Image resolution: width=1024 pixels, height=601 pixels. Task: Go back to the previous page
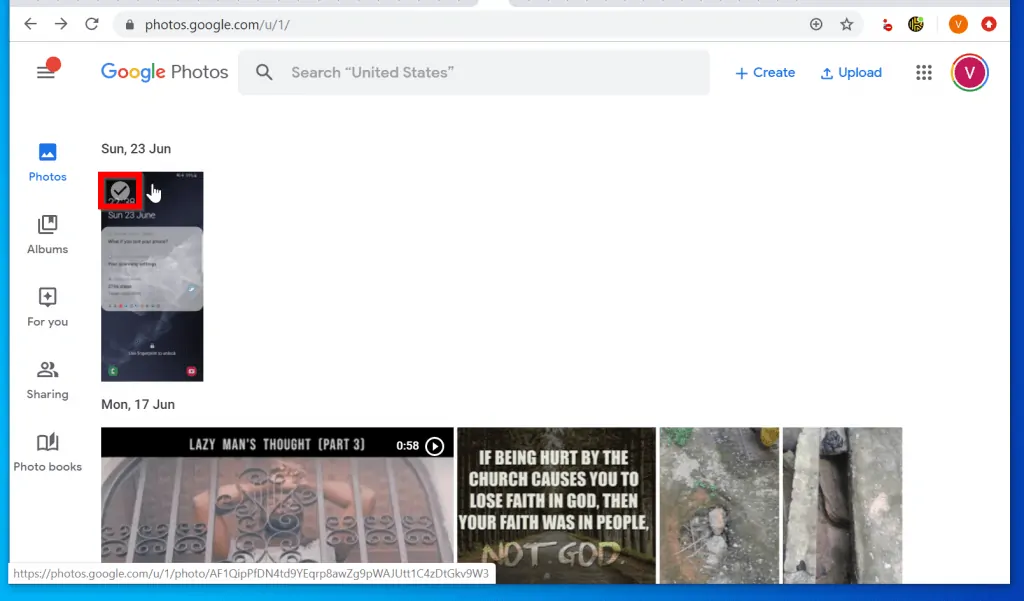pos(31,24)
